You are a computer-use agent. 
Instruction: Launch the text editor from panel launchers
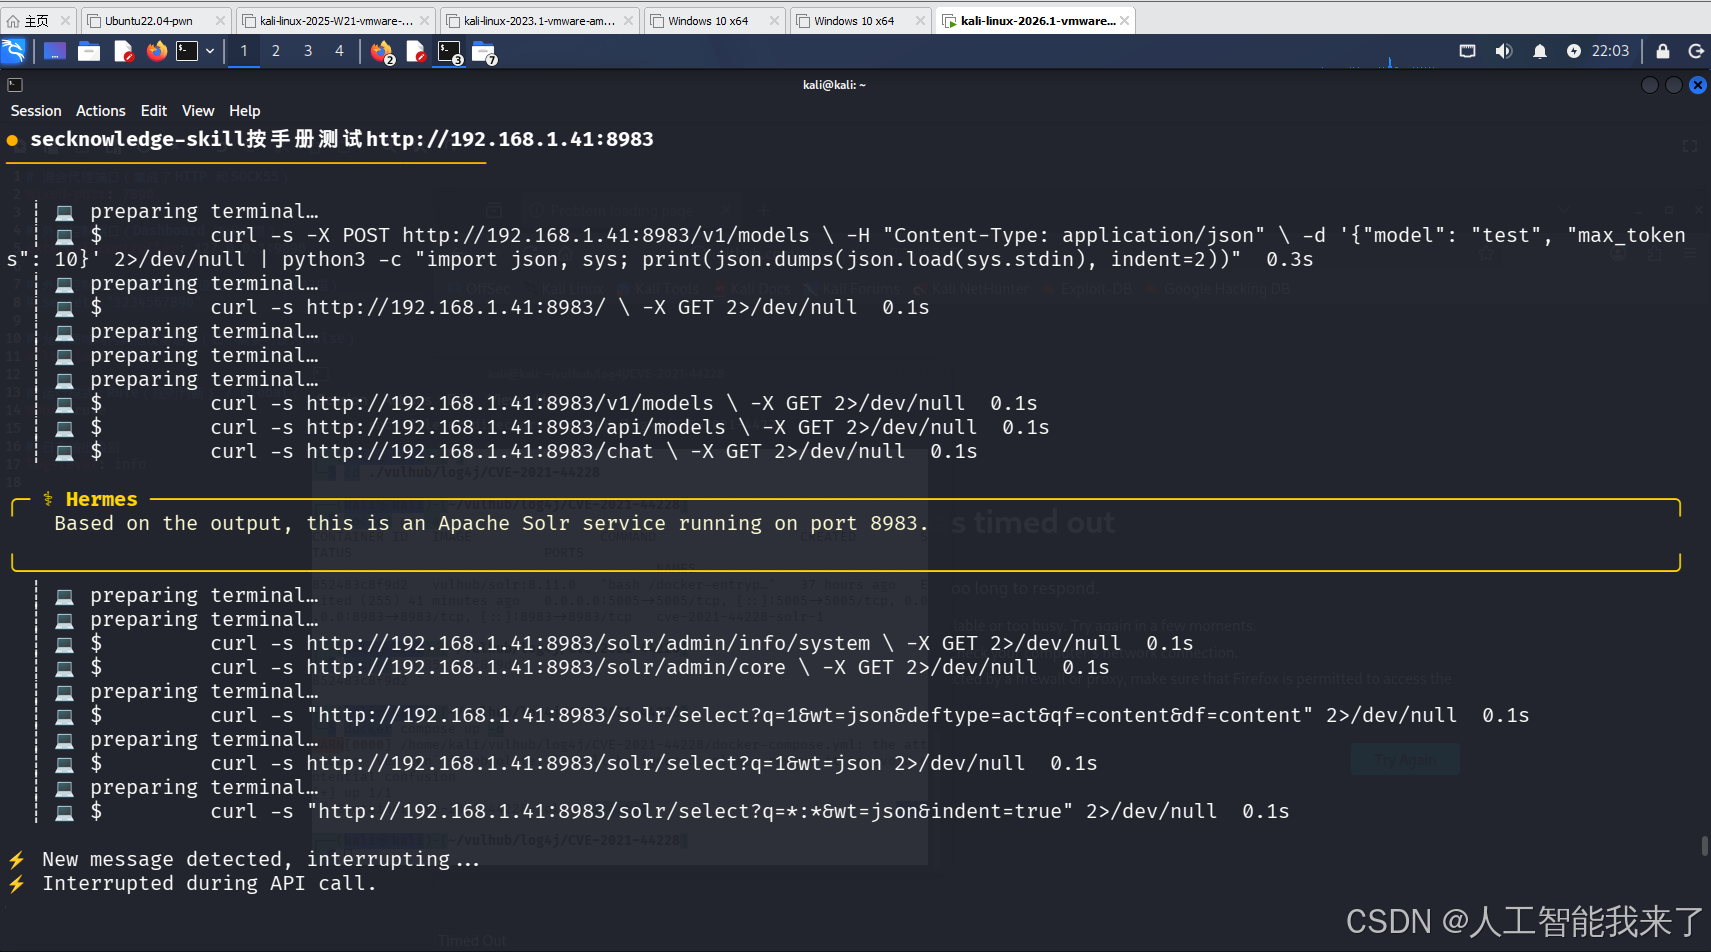[123, 51]
